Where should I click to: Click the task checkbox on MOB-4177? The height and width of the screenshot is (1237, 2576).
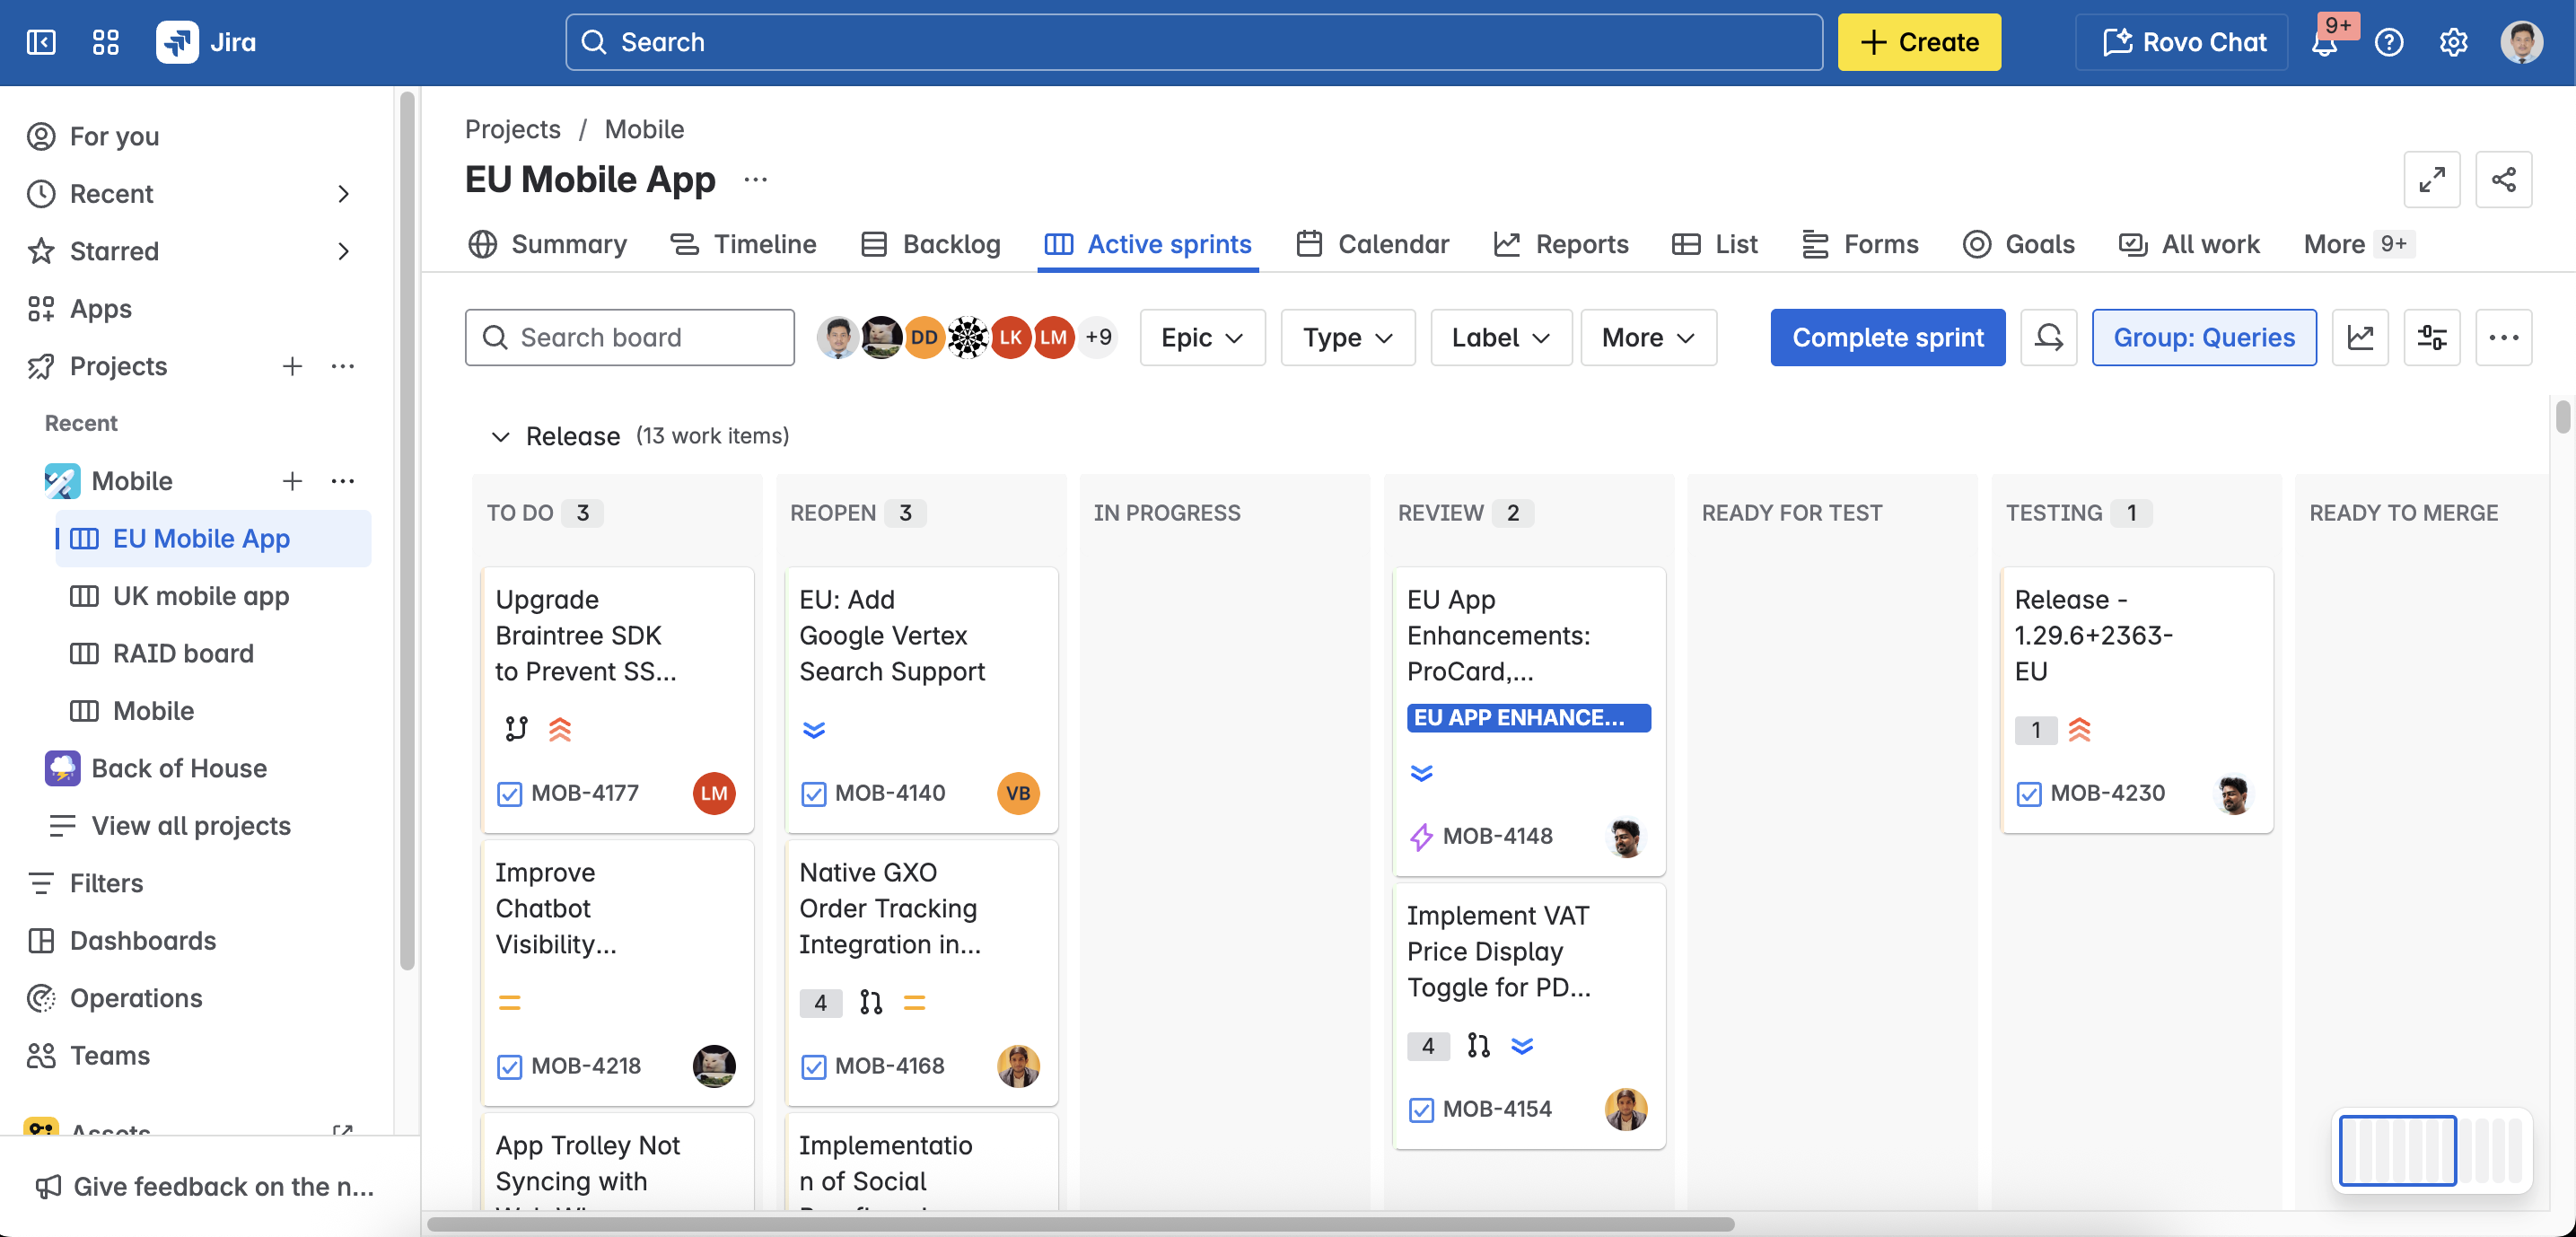510,793
